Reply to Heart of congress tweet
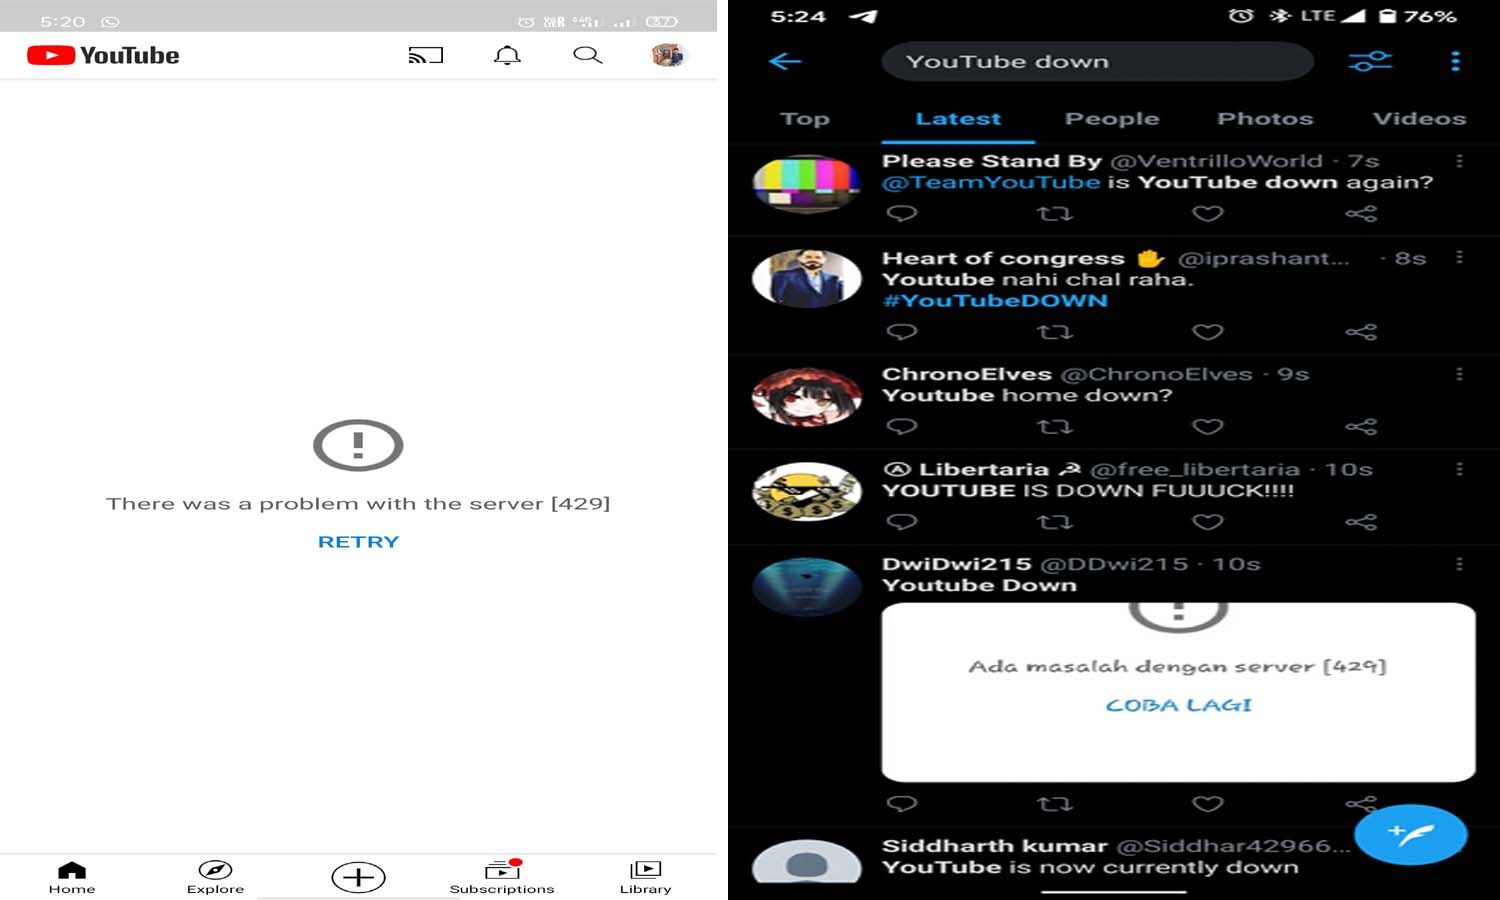The height and width of the screenshot is (900, 1500). pyautogui.click(x=902, y=331)
